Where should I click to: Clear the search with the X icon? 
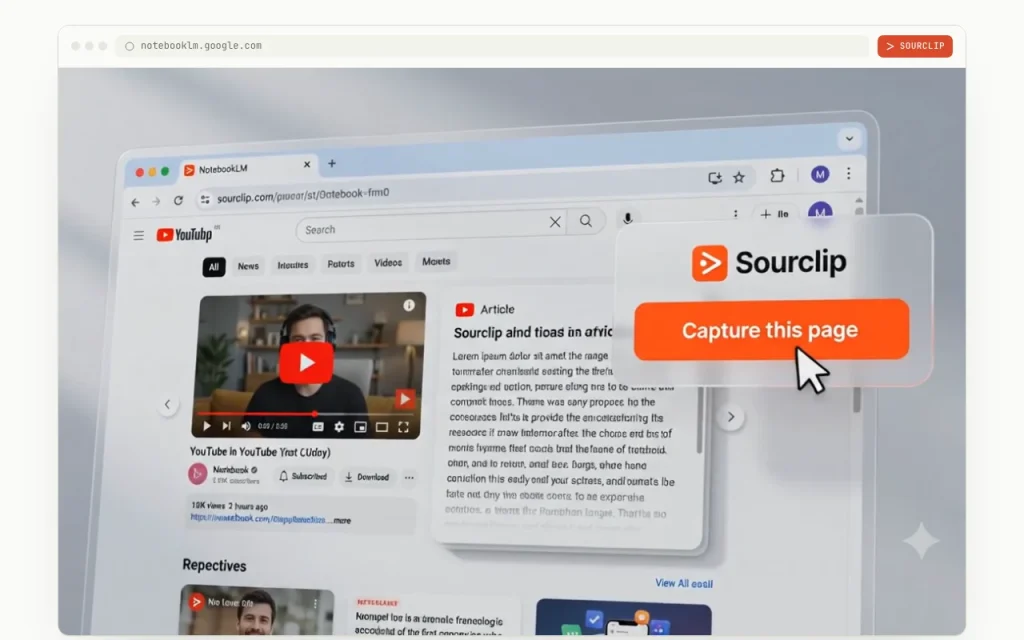[555, 222]
